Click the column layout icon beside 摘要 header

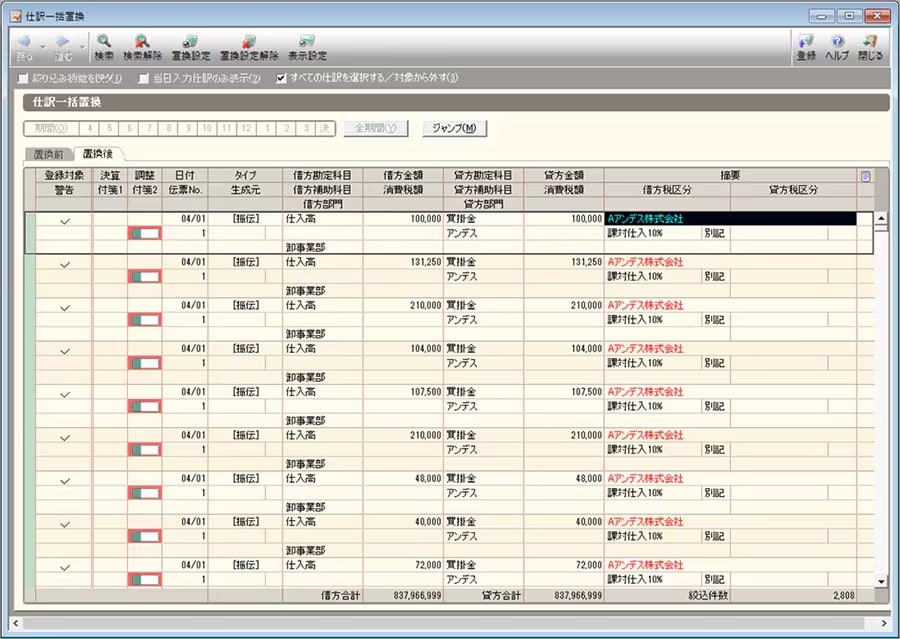[866, 176]
